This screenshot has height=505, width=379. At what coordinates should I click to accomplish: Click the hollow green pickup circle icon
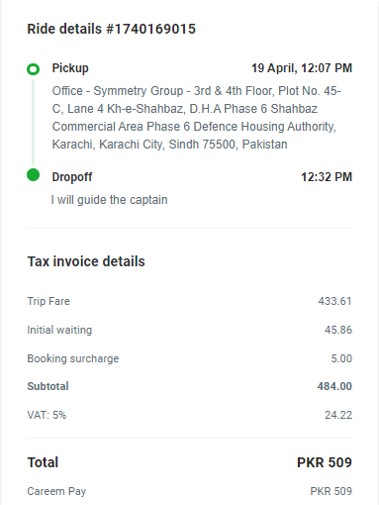point(33,69)
